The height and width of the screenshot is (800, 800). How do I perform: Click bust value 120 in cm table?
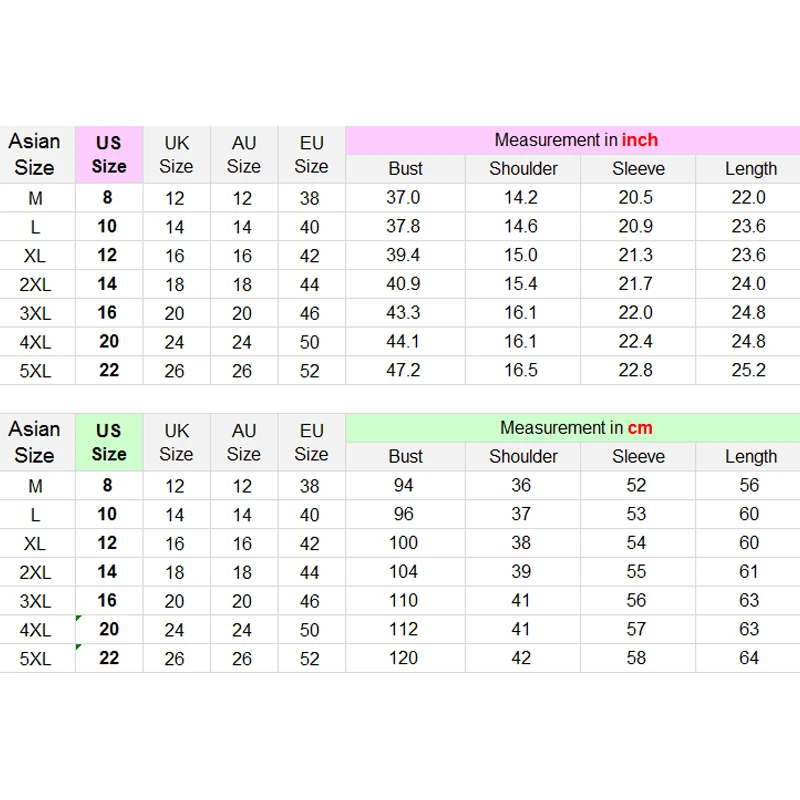(x=405, y=658)
